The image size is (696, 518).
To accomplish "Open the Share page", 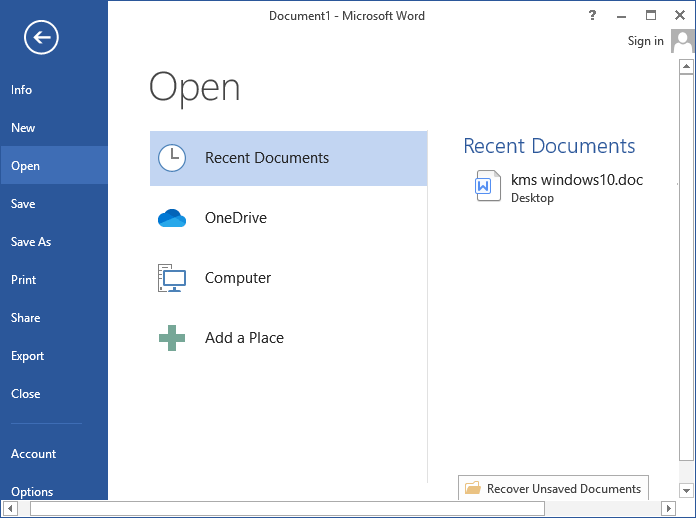I will (26, 318).
